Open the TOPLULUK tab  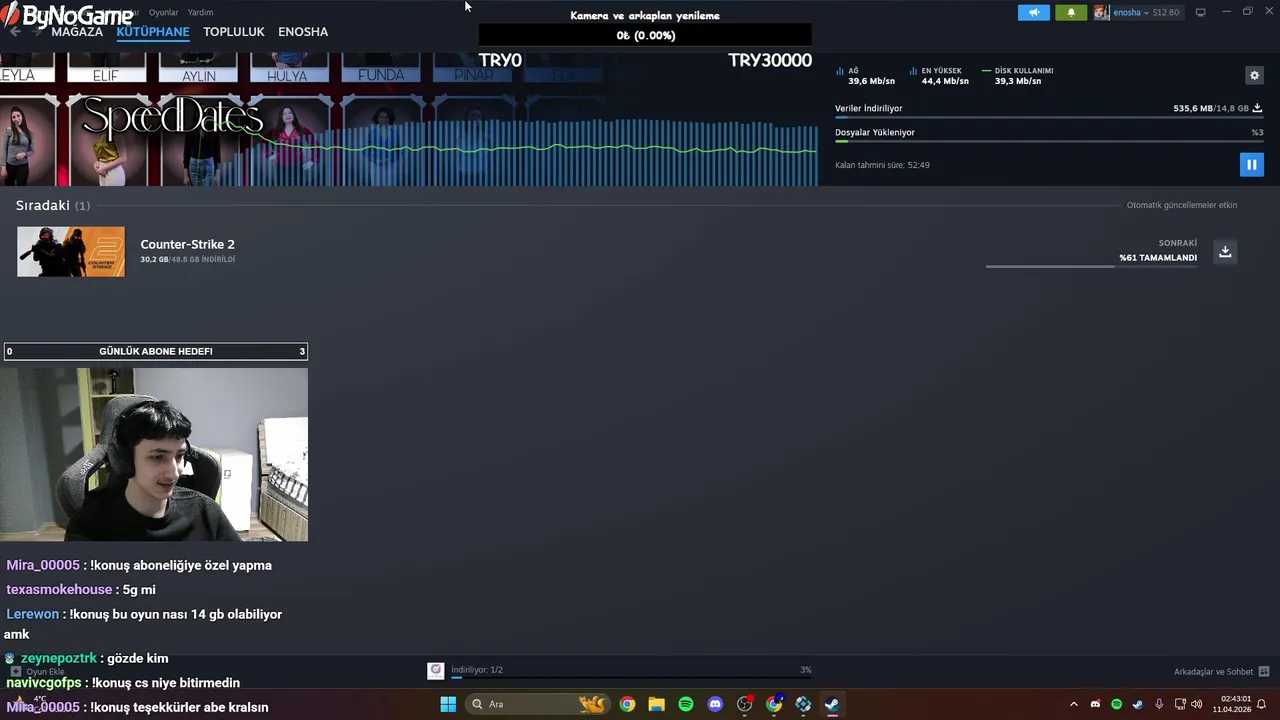(x=234, y=32)
